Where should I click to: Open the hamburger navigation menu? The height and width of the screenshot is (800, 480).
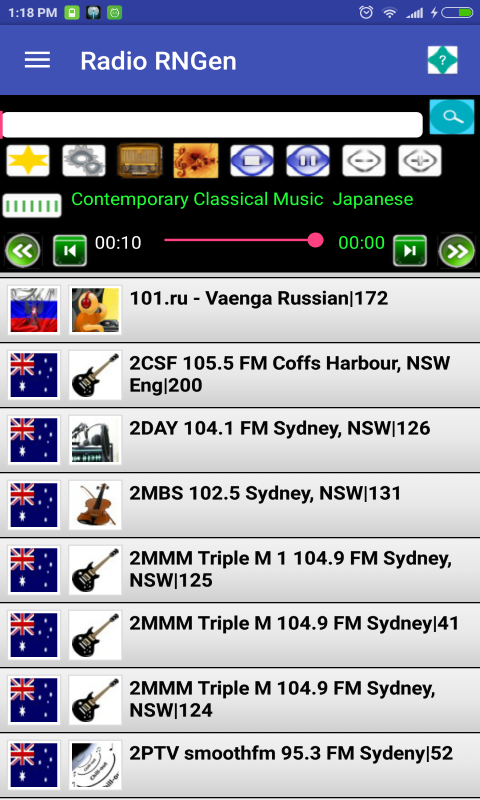(37, 60)
